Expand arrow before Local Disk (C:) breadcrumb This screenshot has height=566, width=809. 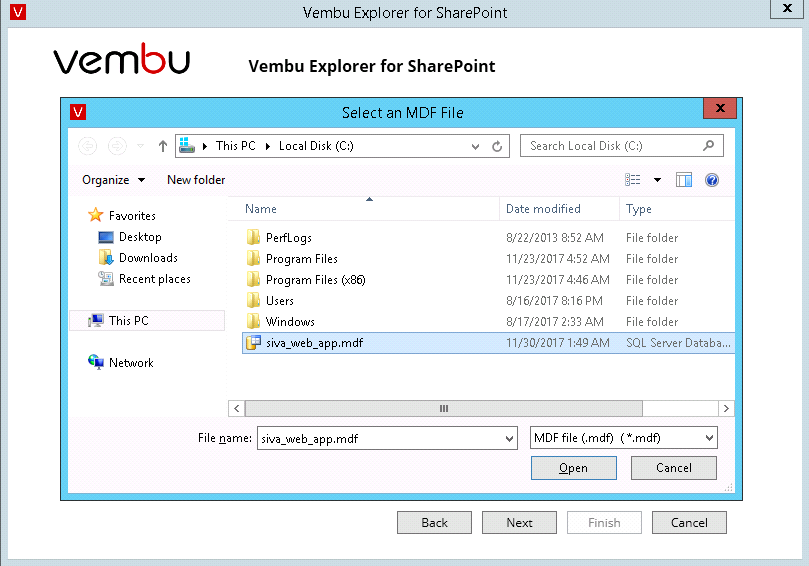click(268, 147)
